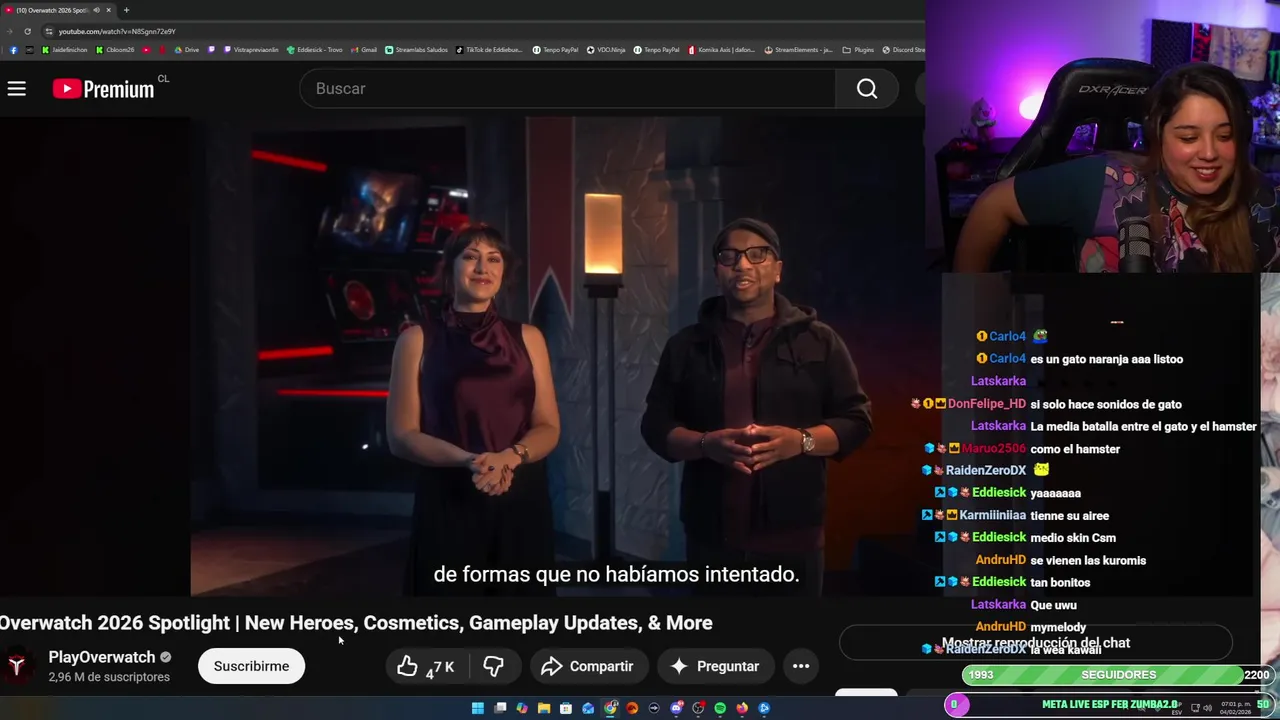The image size is (1280, 720).
Task: Reload the page with the refresh icon
Action: click(27, 31)
